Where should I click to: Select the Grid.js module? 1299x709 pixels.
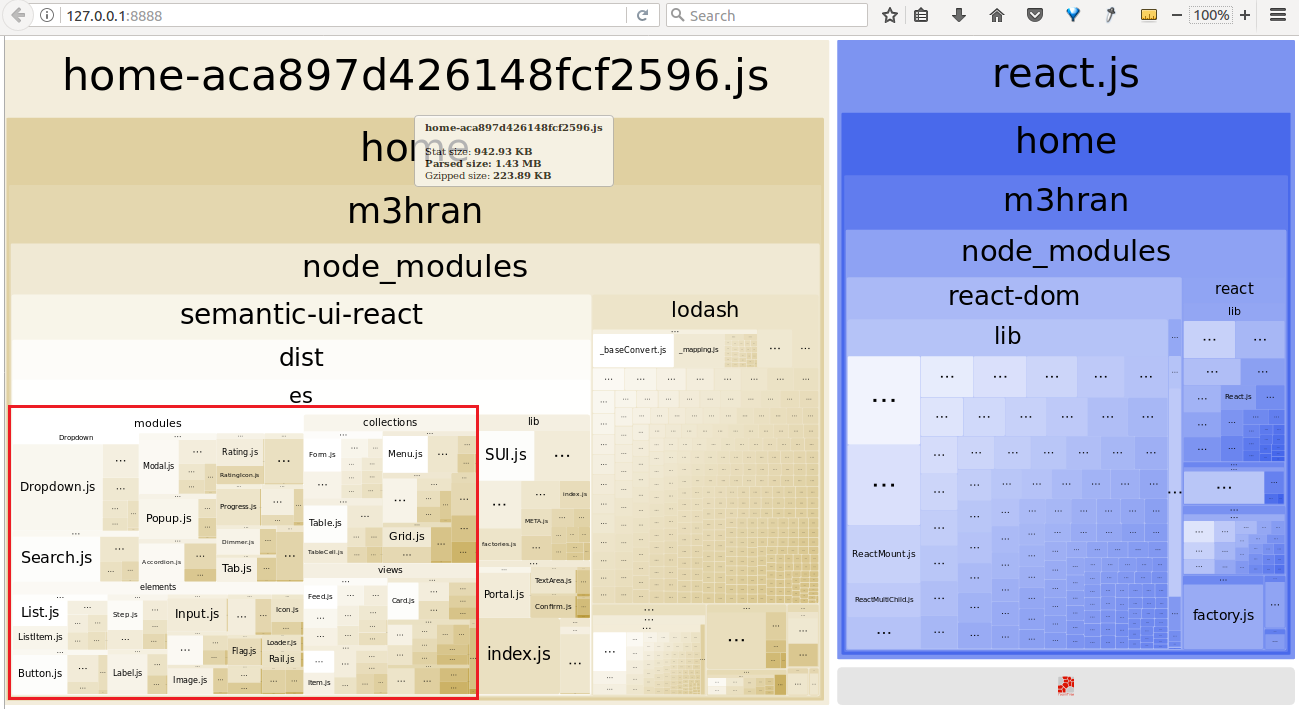407,537
